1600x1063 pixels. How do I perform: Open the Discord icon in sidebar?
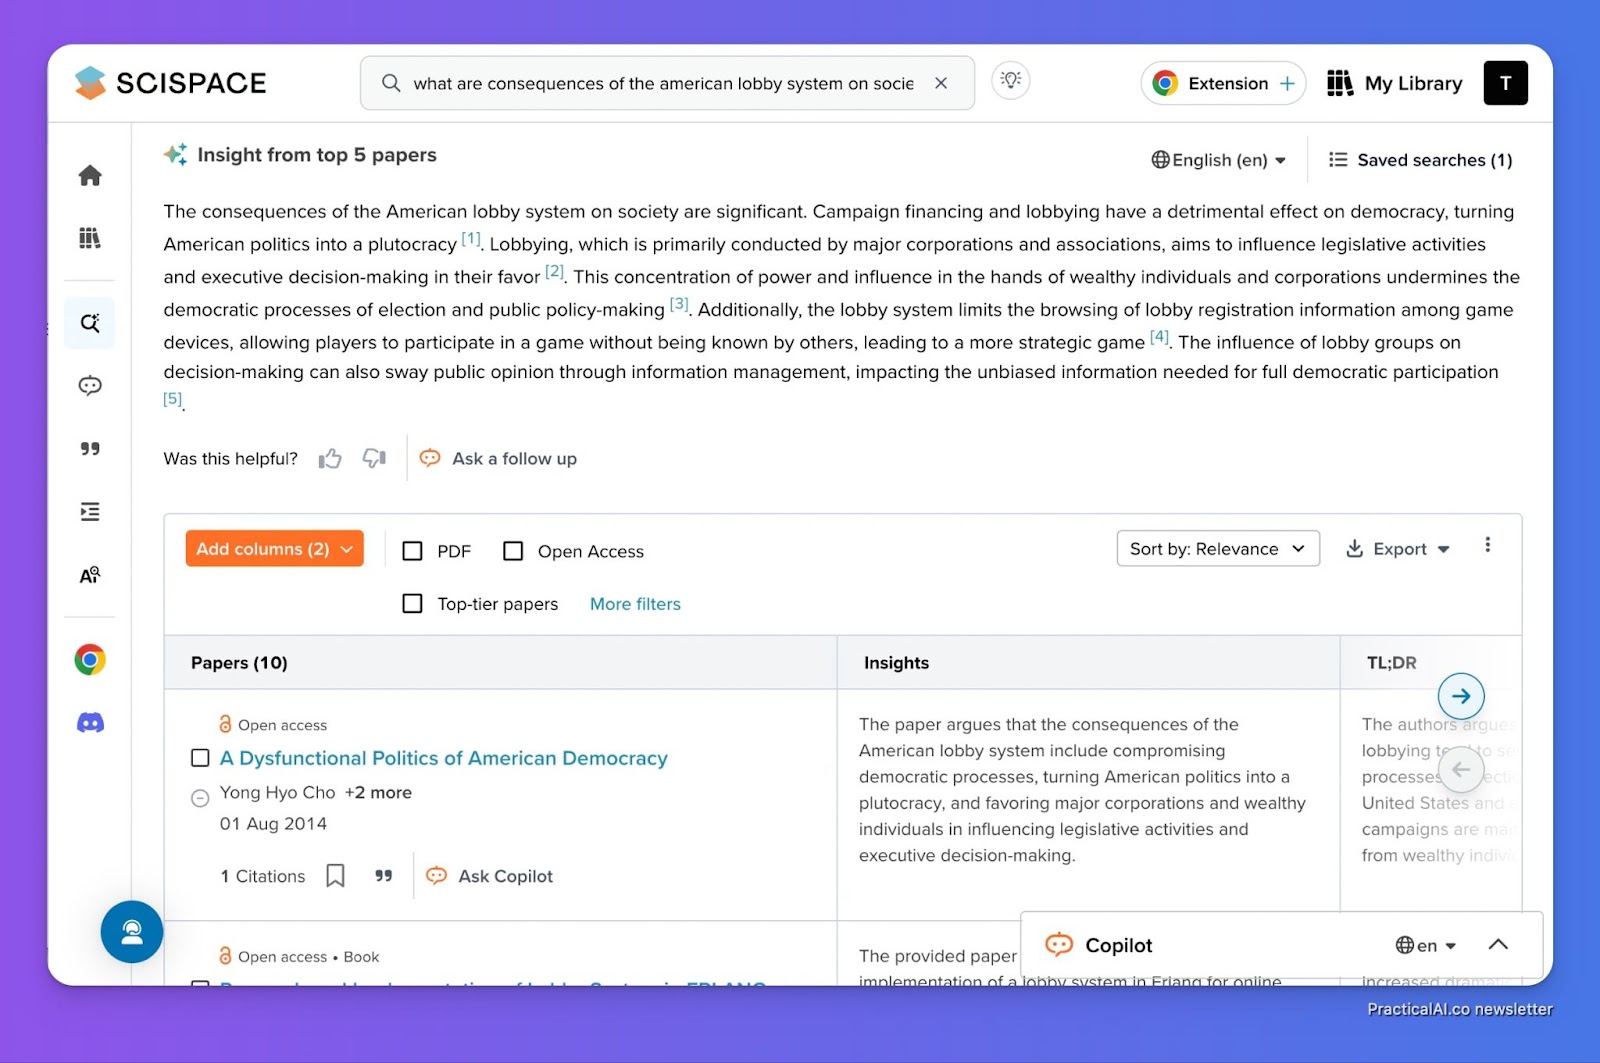(x=90, y=723)
